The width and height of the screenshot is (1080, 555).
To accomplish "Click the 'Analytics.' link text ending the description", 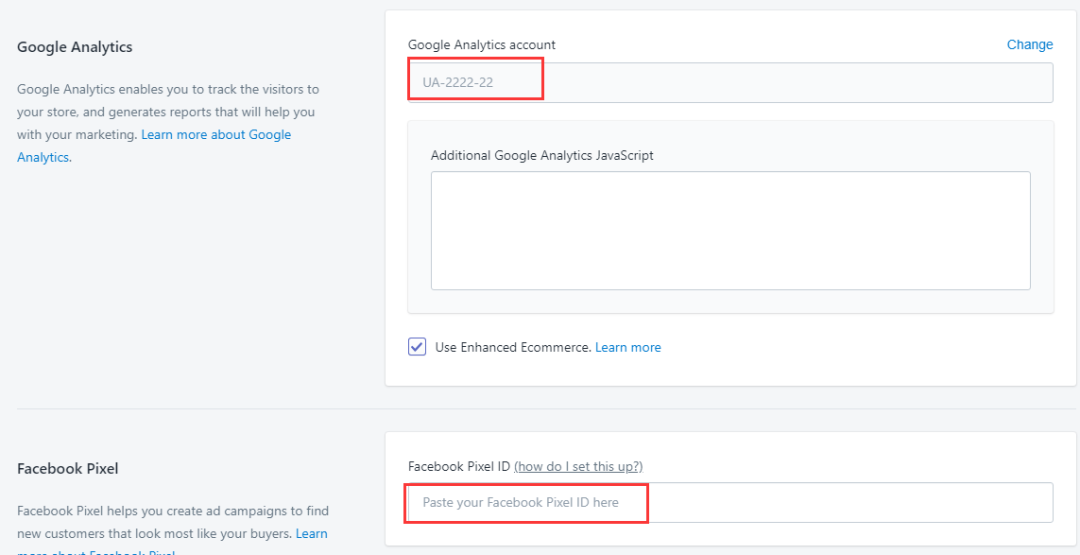I will 44,158.
